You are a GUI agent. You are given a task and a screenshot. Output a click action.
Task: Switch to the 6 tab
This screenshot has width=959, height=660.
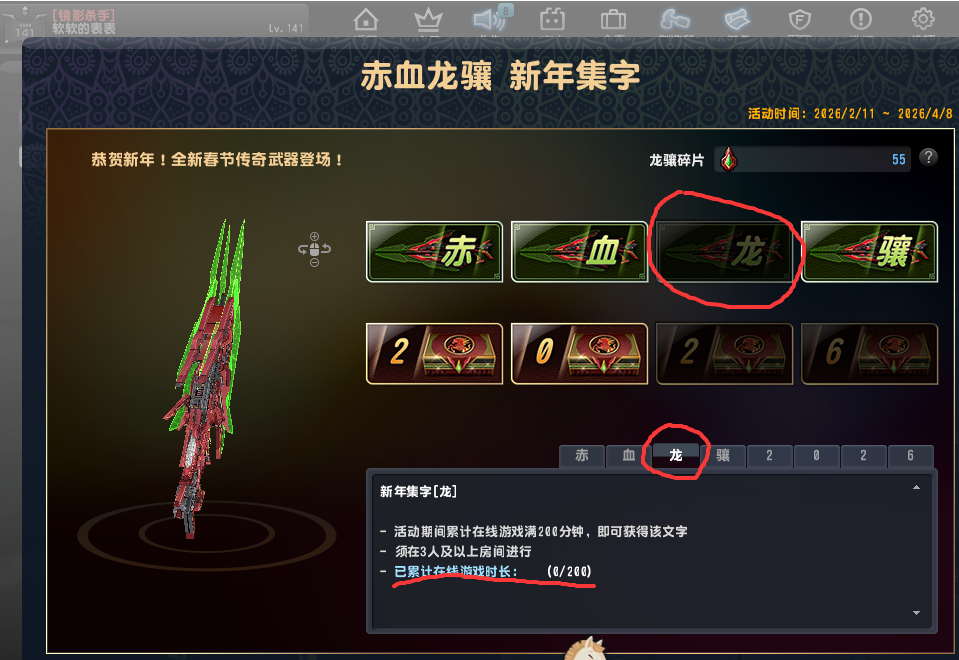pyautogui.click(x=911, y=456)
